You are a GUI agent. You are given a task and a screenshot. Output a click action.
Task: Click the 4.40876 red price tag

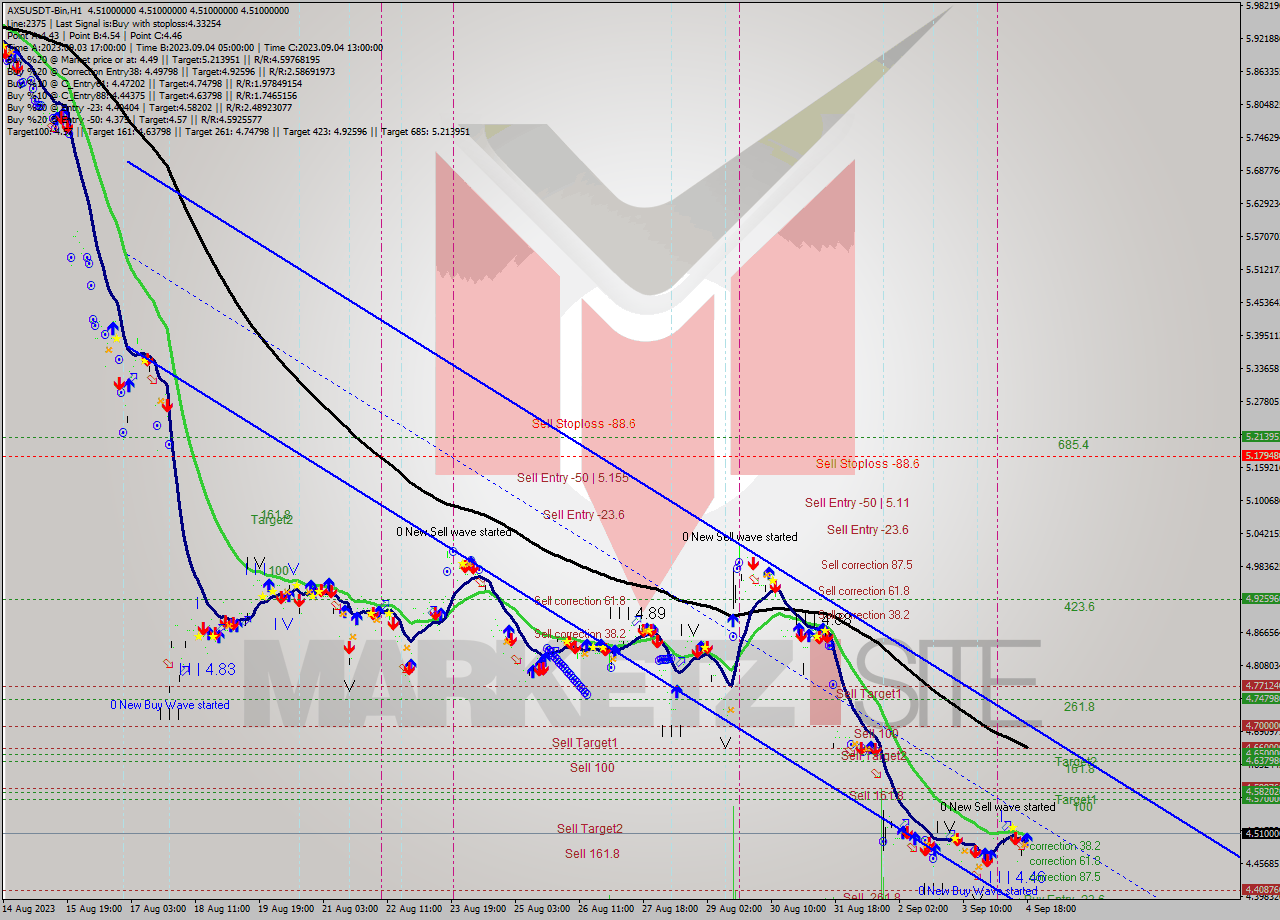(1260, 889)
